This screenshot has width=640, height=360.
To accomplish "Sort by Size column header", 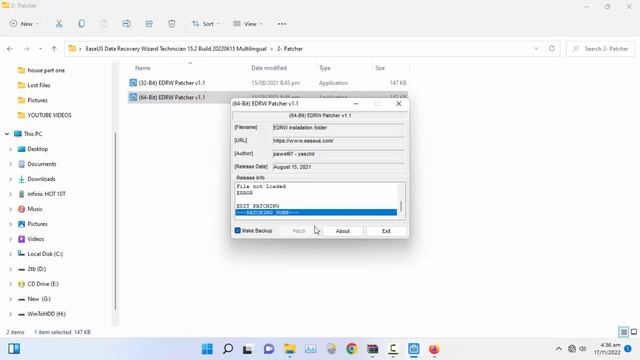I will coord(380,68).
